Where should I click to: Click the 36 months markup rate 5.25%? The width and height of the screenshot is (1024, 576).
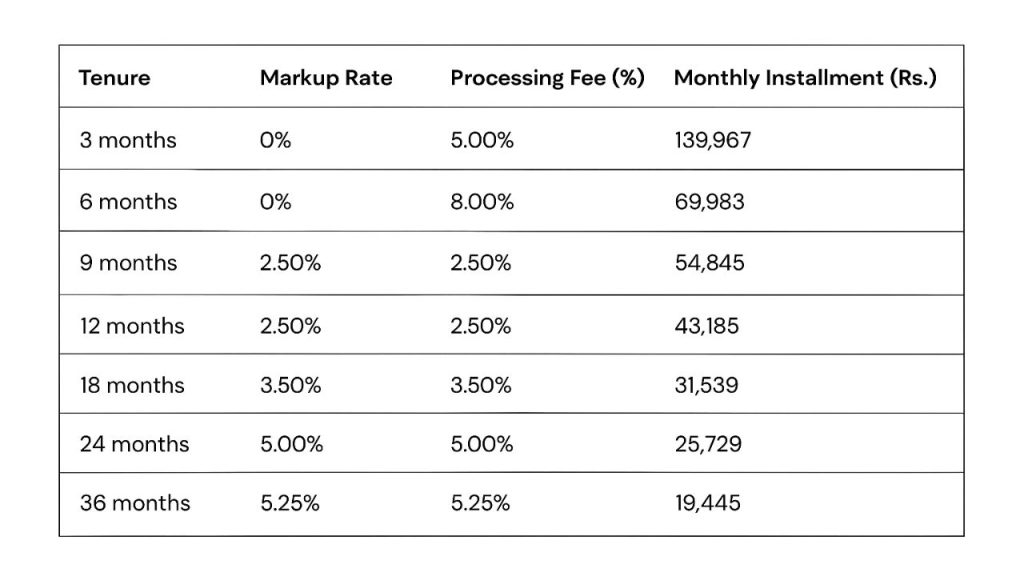(290, 502)
